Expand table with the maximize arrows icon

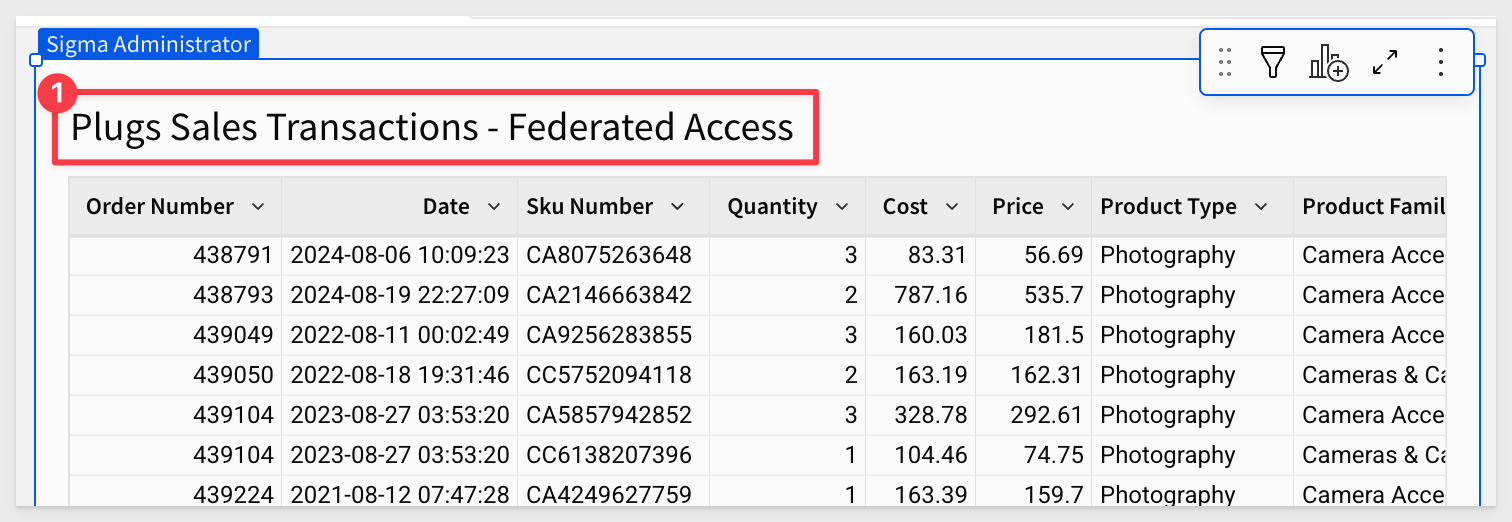pos(1385,62)
